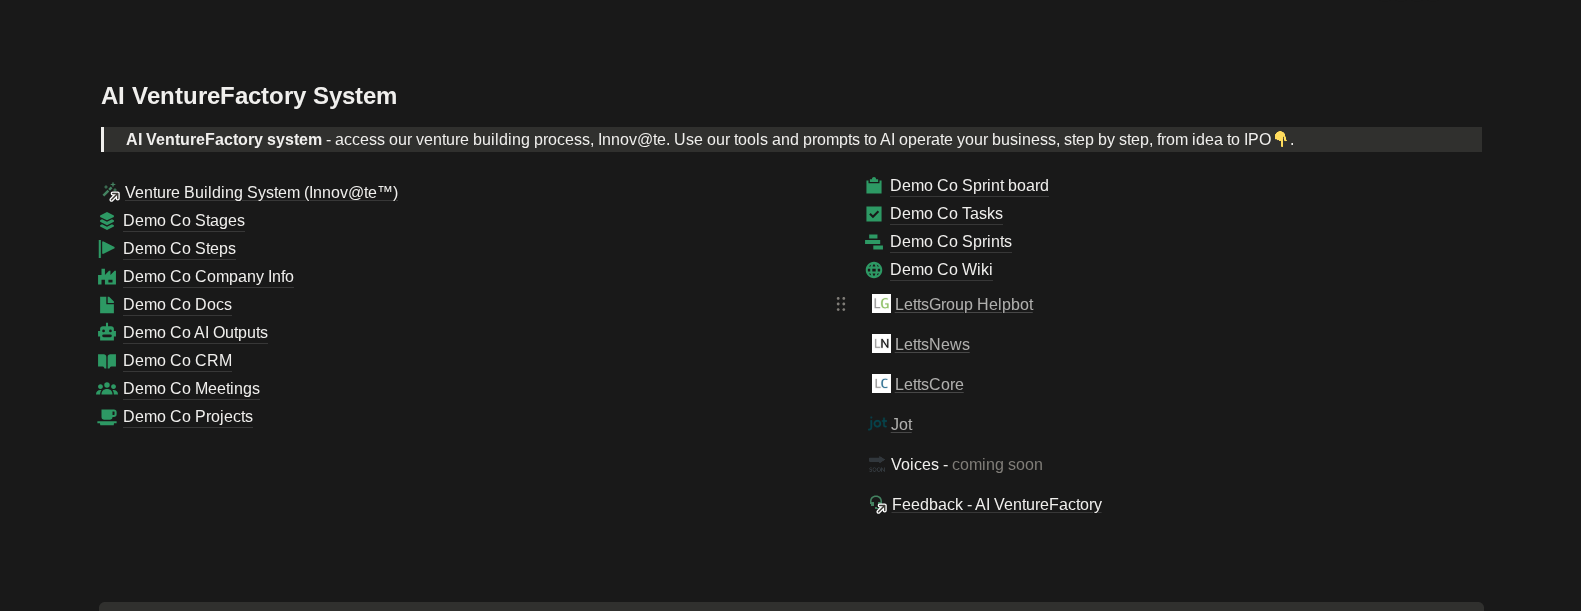
Task: Click the layers icon beside Demo Co Stages
Action: coord(107,221)
